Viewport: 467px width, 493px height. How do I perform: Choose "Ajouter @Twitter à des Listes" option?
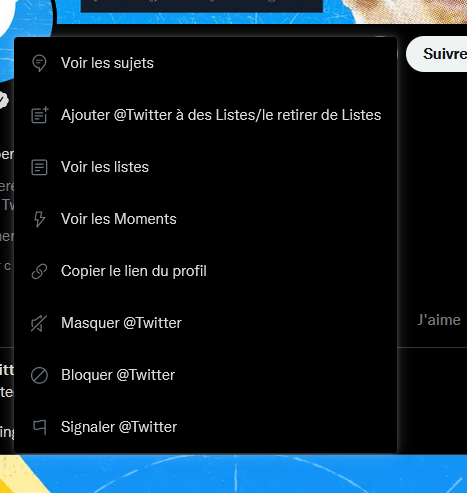206,115
